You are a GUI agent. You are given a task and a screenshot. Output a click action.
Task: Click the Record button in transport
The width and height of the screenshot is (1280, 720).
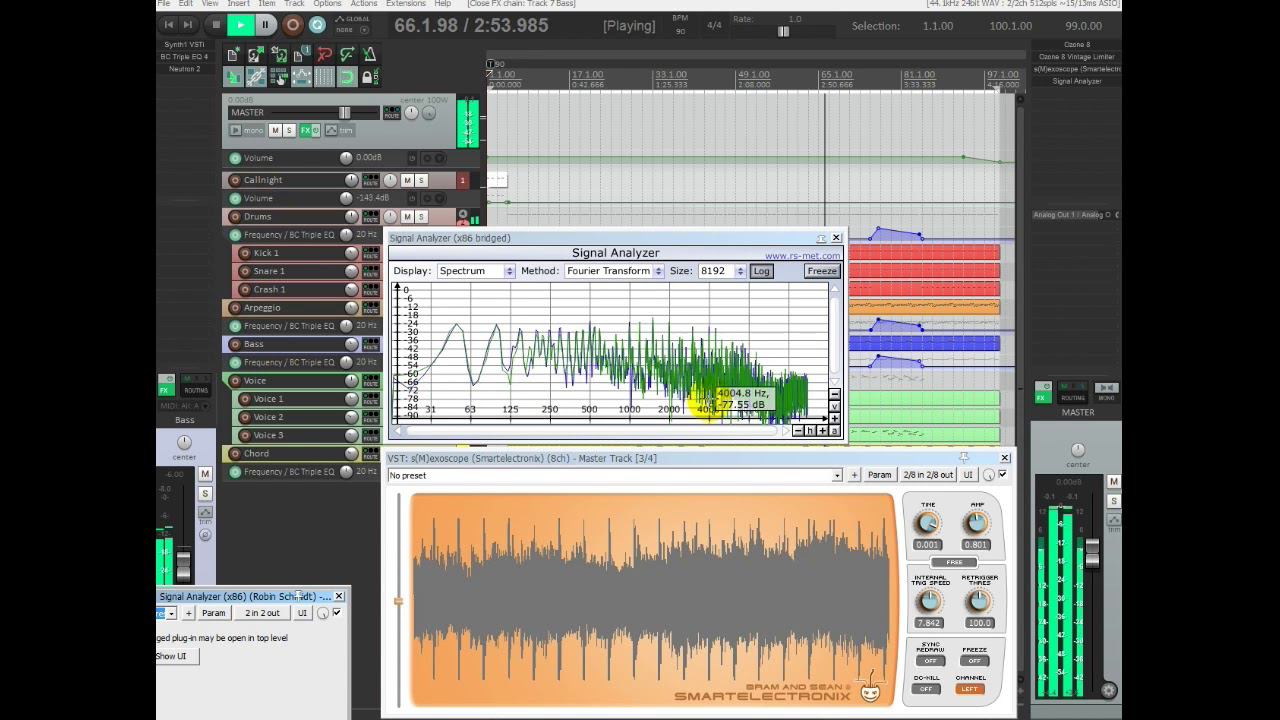pyautogui.click(x=292, y=25)
